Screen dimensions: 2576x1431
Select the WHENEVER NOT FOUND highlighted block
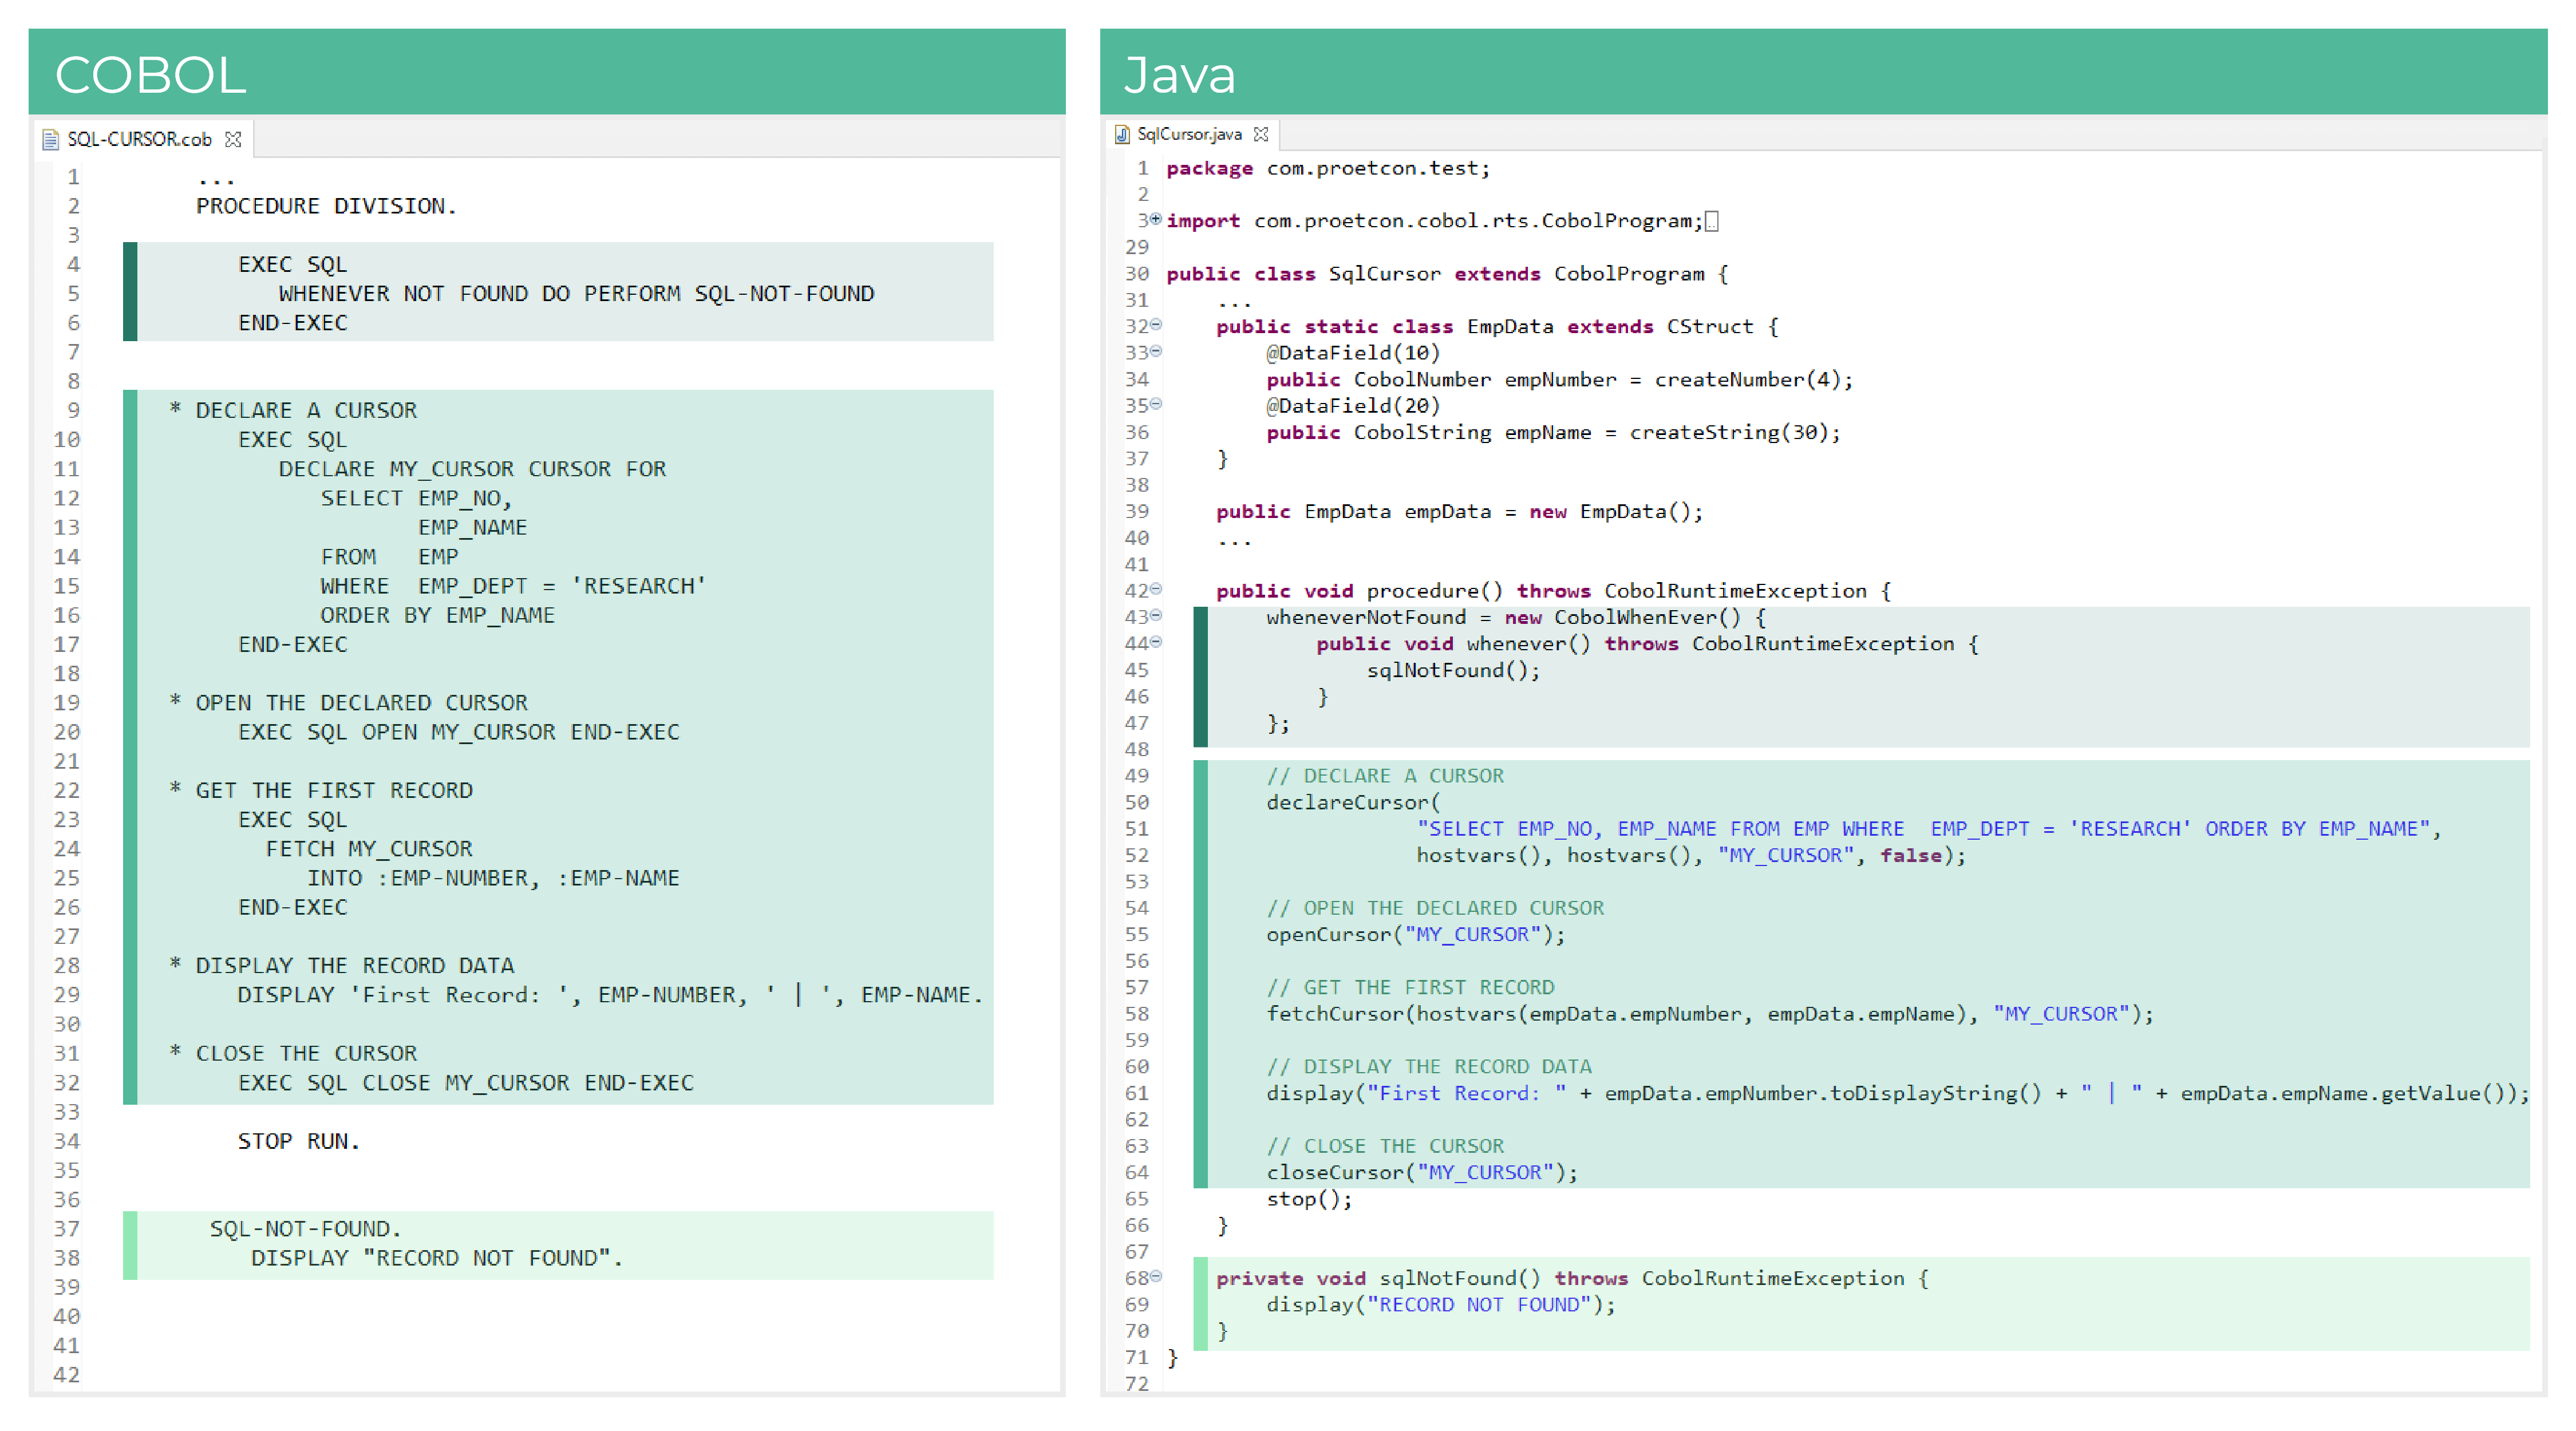[x=560, y=292]
